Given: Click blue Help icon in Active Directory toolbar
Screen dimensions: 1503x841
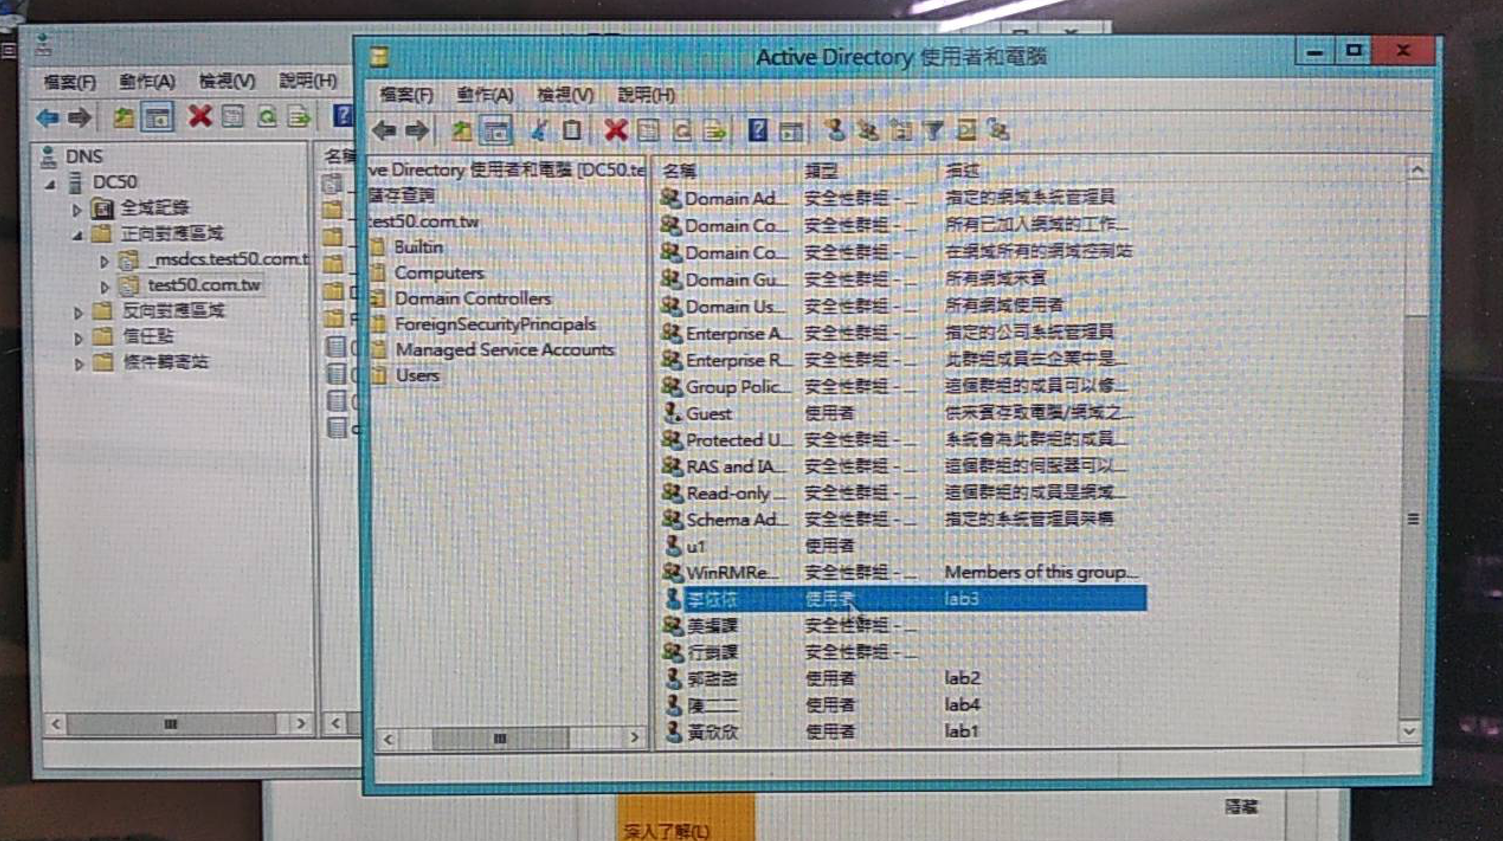Looking at the screenshot, I should [758, 130].
